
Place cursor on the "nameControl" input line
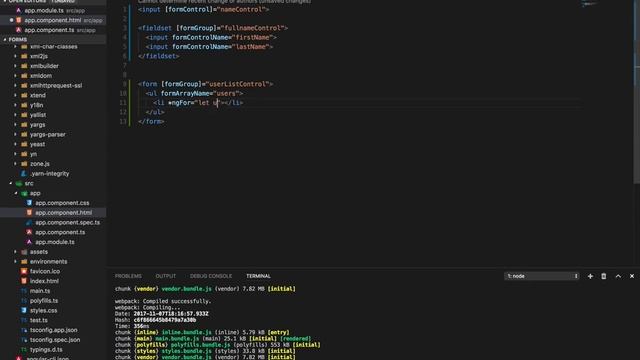point(203,9)
